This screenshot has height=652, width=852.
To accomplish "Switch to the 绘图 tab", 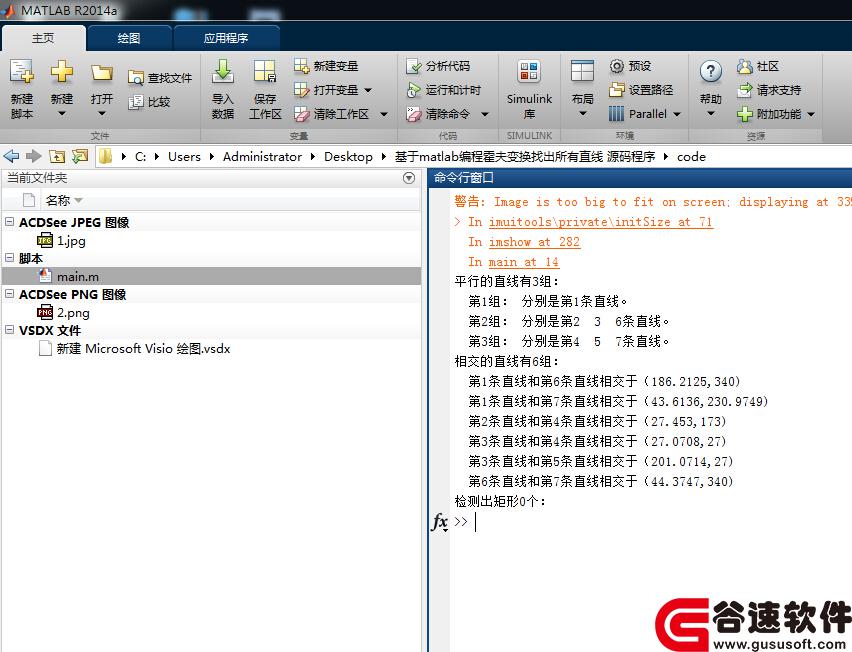I will pyautogui.click(x=129, y=38).
